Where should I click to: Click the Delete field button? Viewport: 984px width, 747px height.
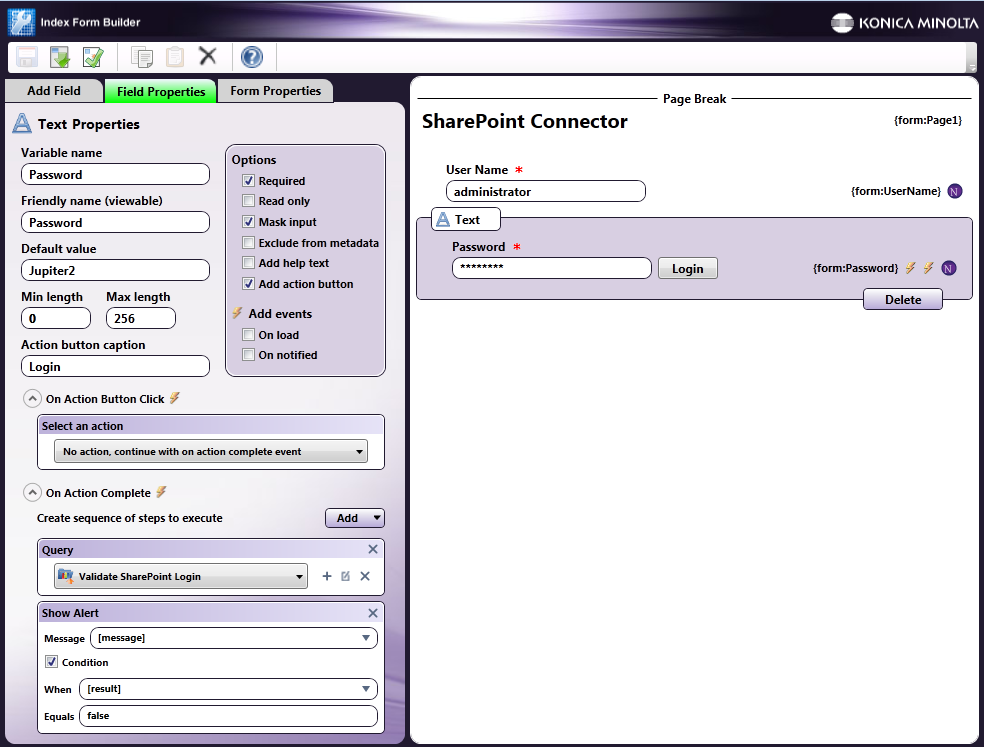tap(902, 299)
